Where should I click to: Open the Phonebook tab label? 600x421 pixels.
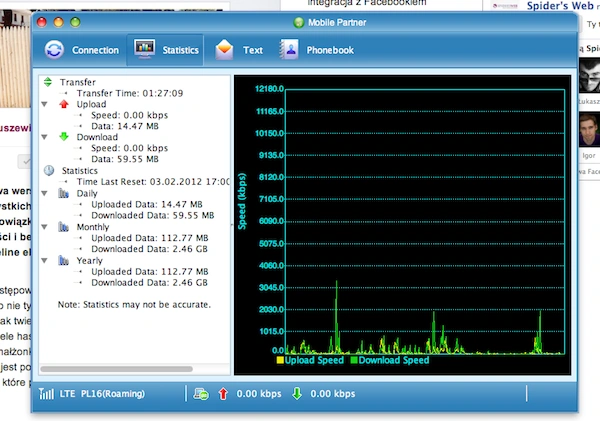click(330, 50)
